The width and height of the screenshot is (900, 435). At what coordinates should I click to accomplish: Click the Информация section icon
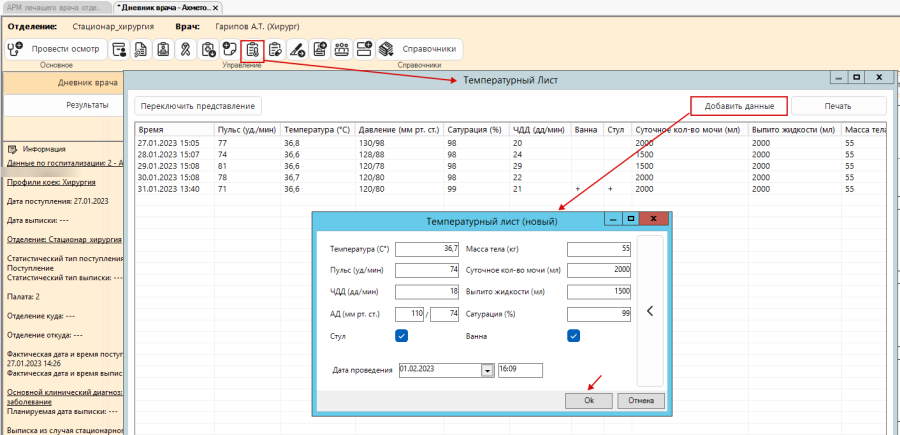click(12, 149)
